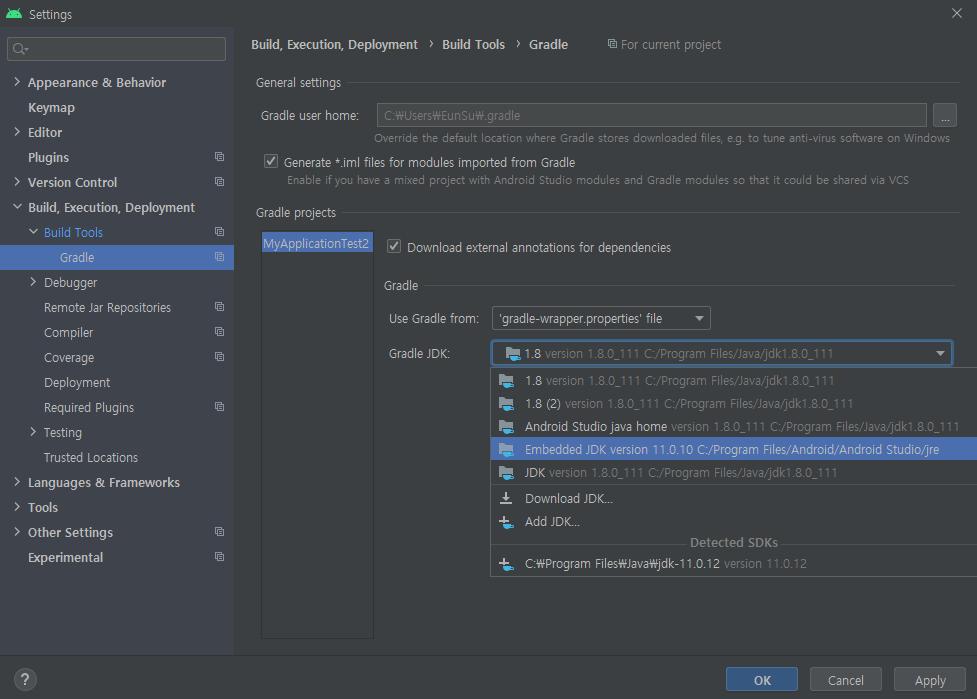Screen dimensions: 977x699
Task: Focus the settings search field
Action: click(116, 49)
